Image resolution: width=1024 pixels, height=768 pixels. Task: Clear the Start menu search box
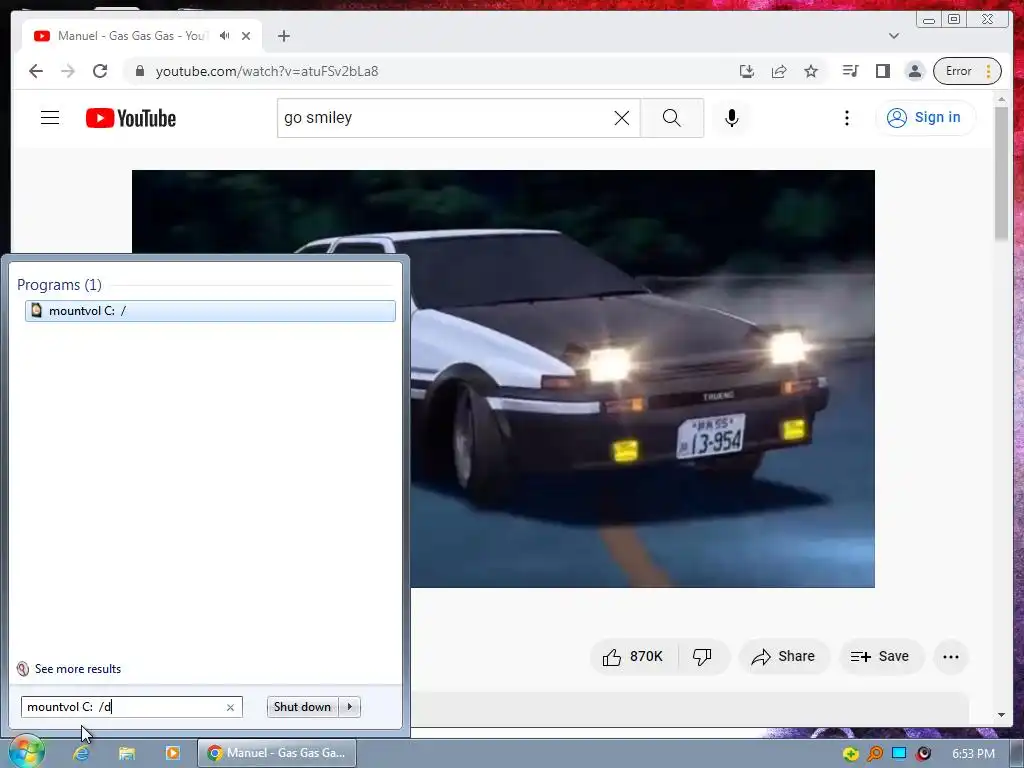point(230,707)
